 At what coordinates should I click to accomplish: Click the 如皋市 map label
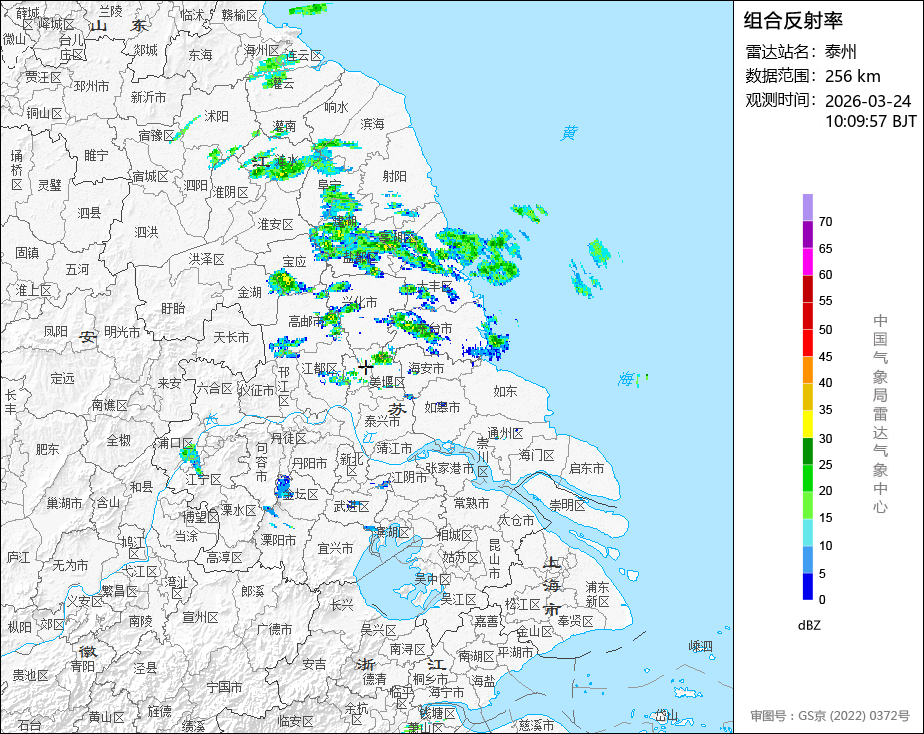coord(443,407)
